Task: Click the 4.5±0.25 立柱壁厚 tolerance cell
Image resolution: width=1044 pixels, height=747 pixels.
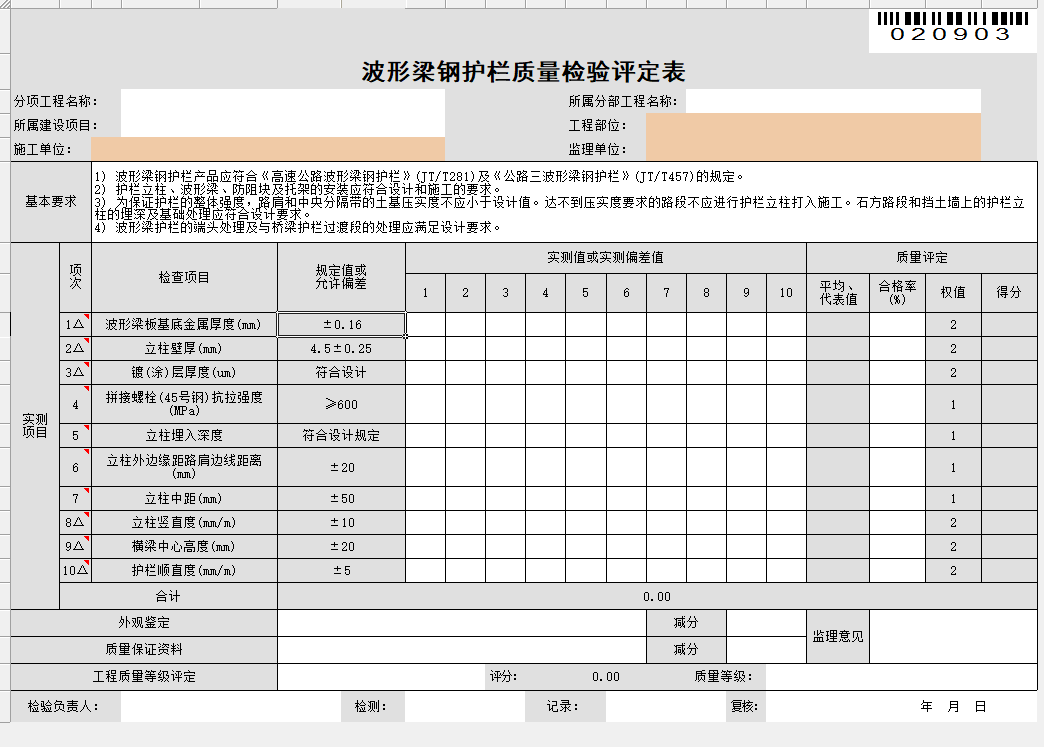Action: tap(341, 349)
